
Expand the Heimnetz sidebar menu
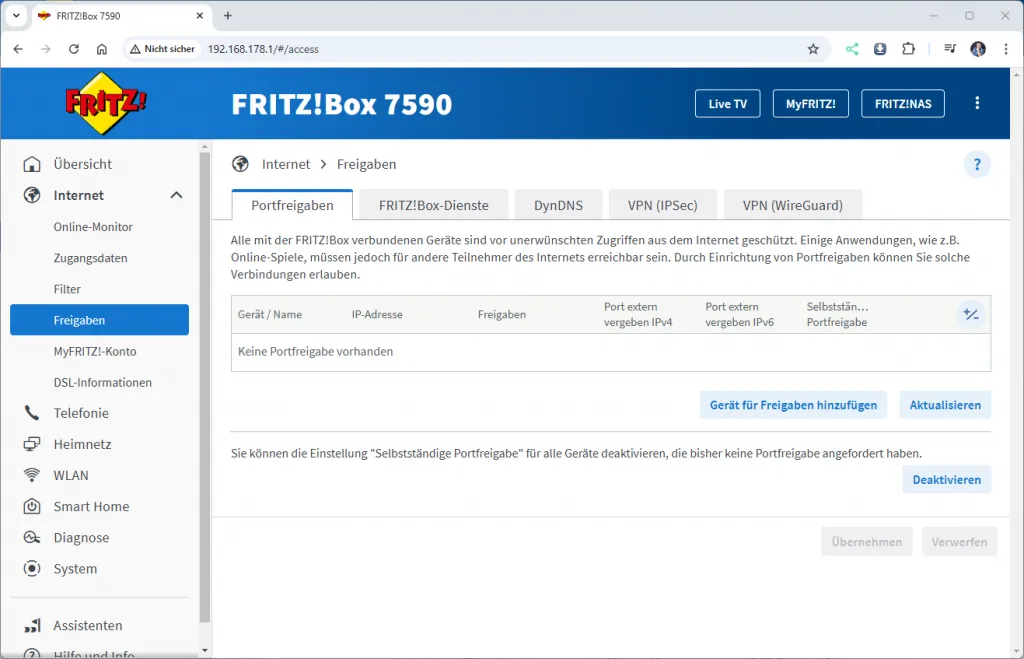pos(82,444)
